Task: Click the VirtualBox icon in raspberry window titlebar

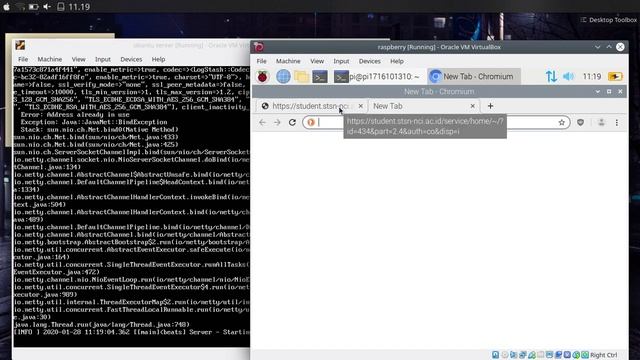Action: pyautogui.click(x=259, y=47)
